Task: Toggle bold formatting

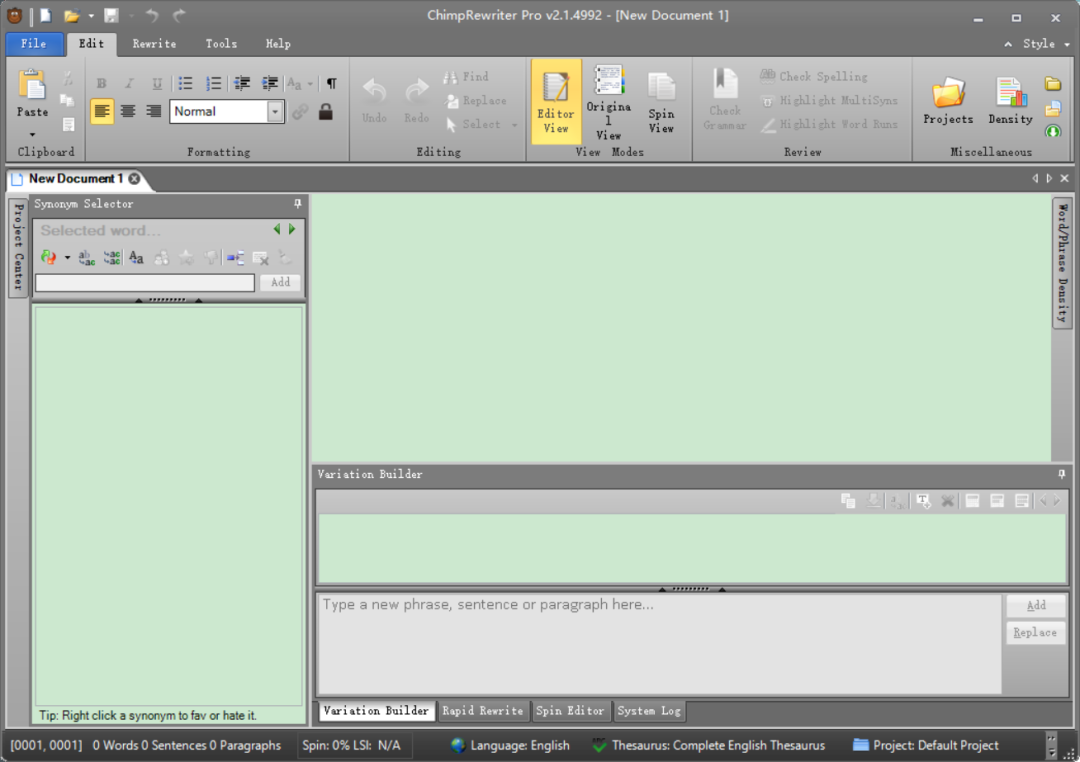Action: (x=101, y=83)
